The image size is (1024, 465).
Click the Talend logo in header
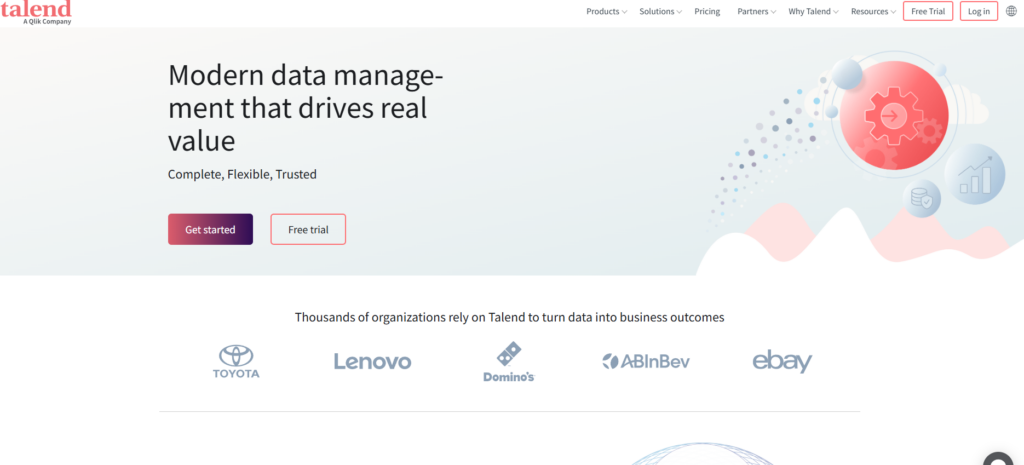(x=36, y=11)
